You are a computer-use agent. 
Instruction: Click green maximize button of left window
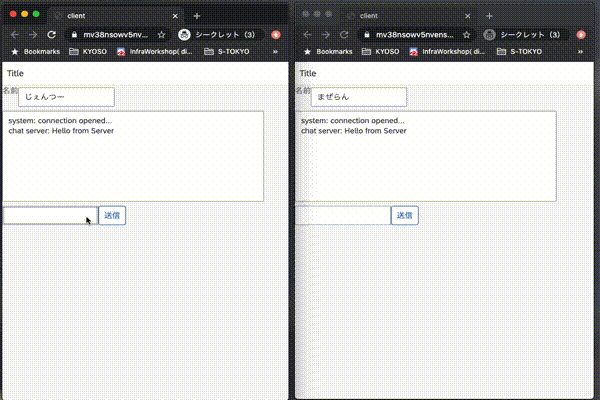[36, 14]
